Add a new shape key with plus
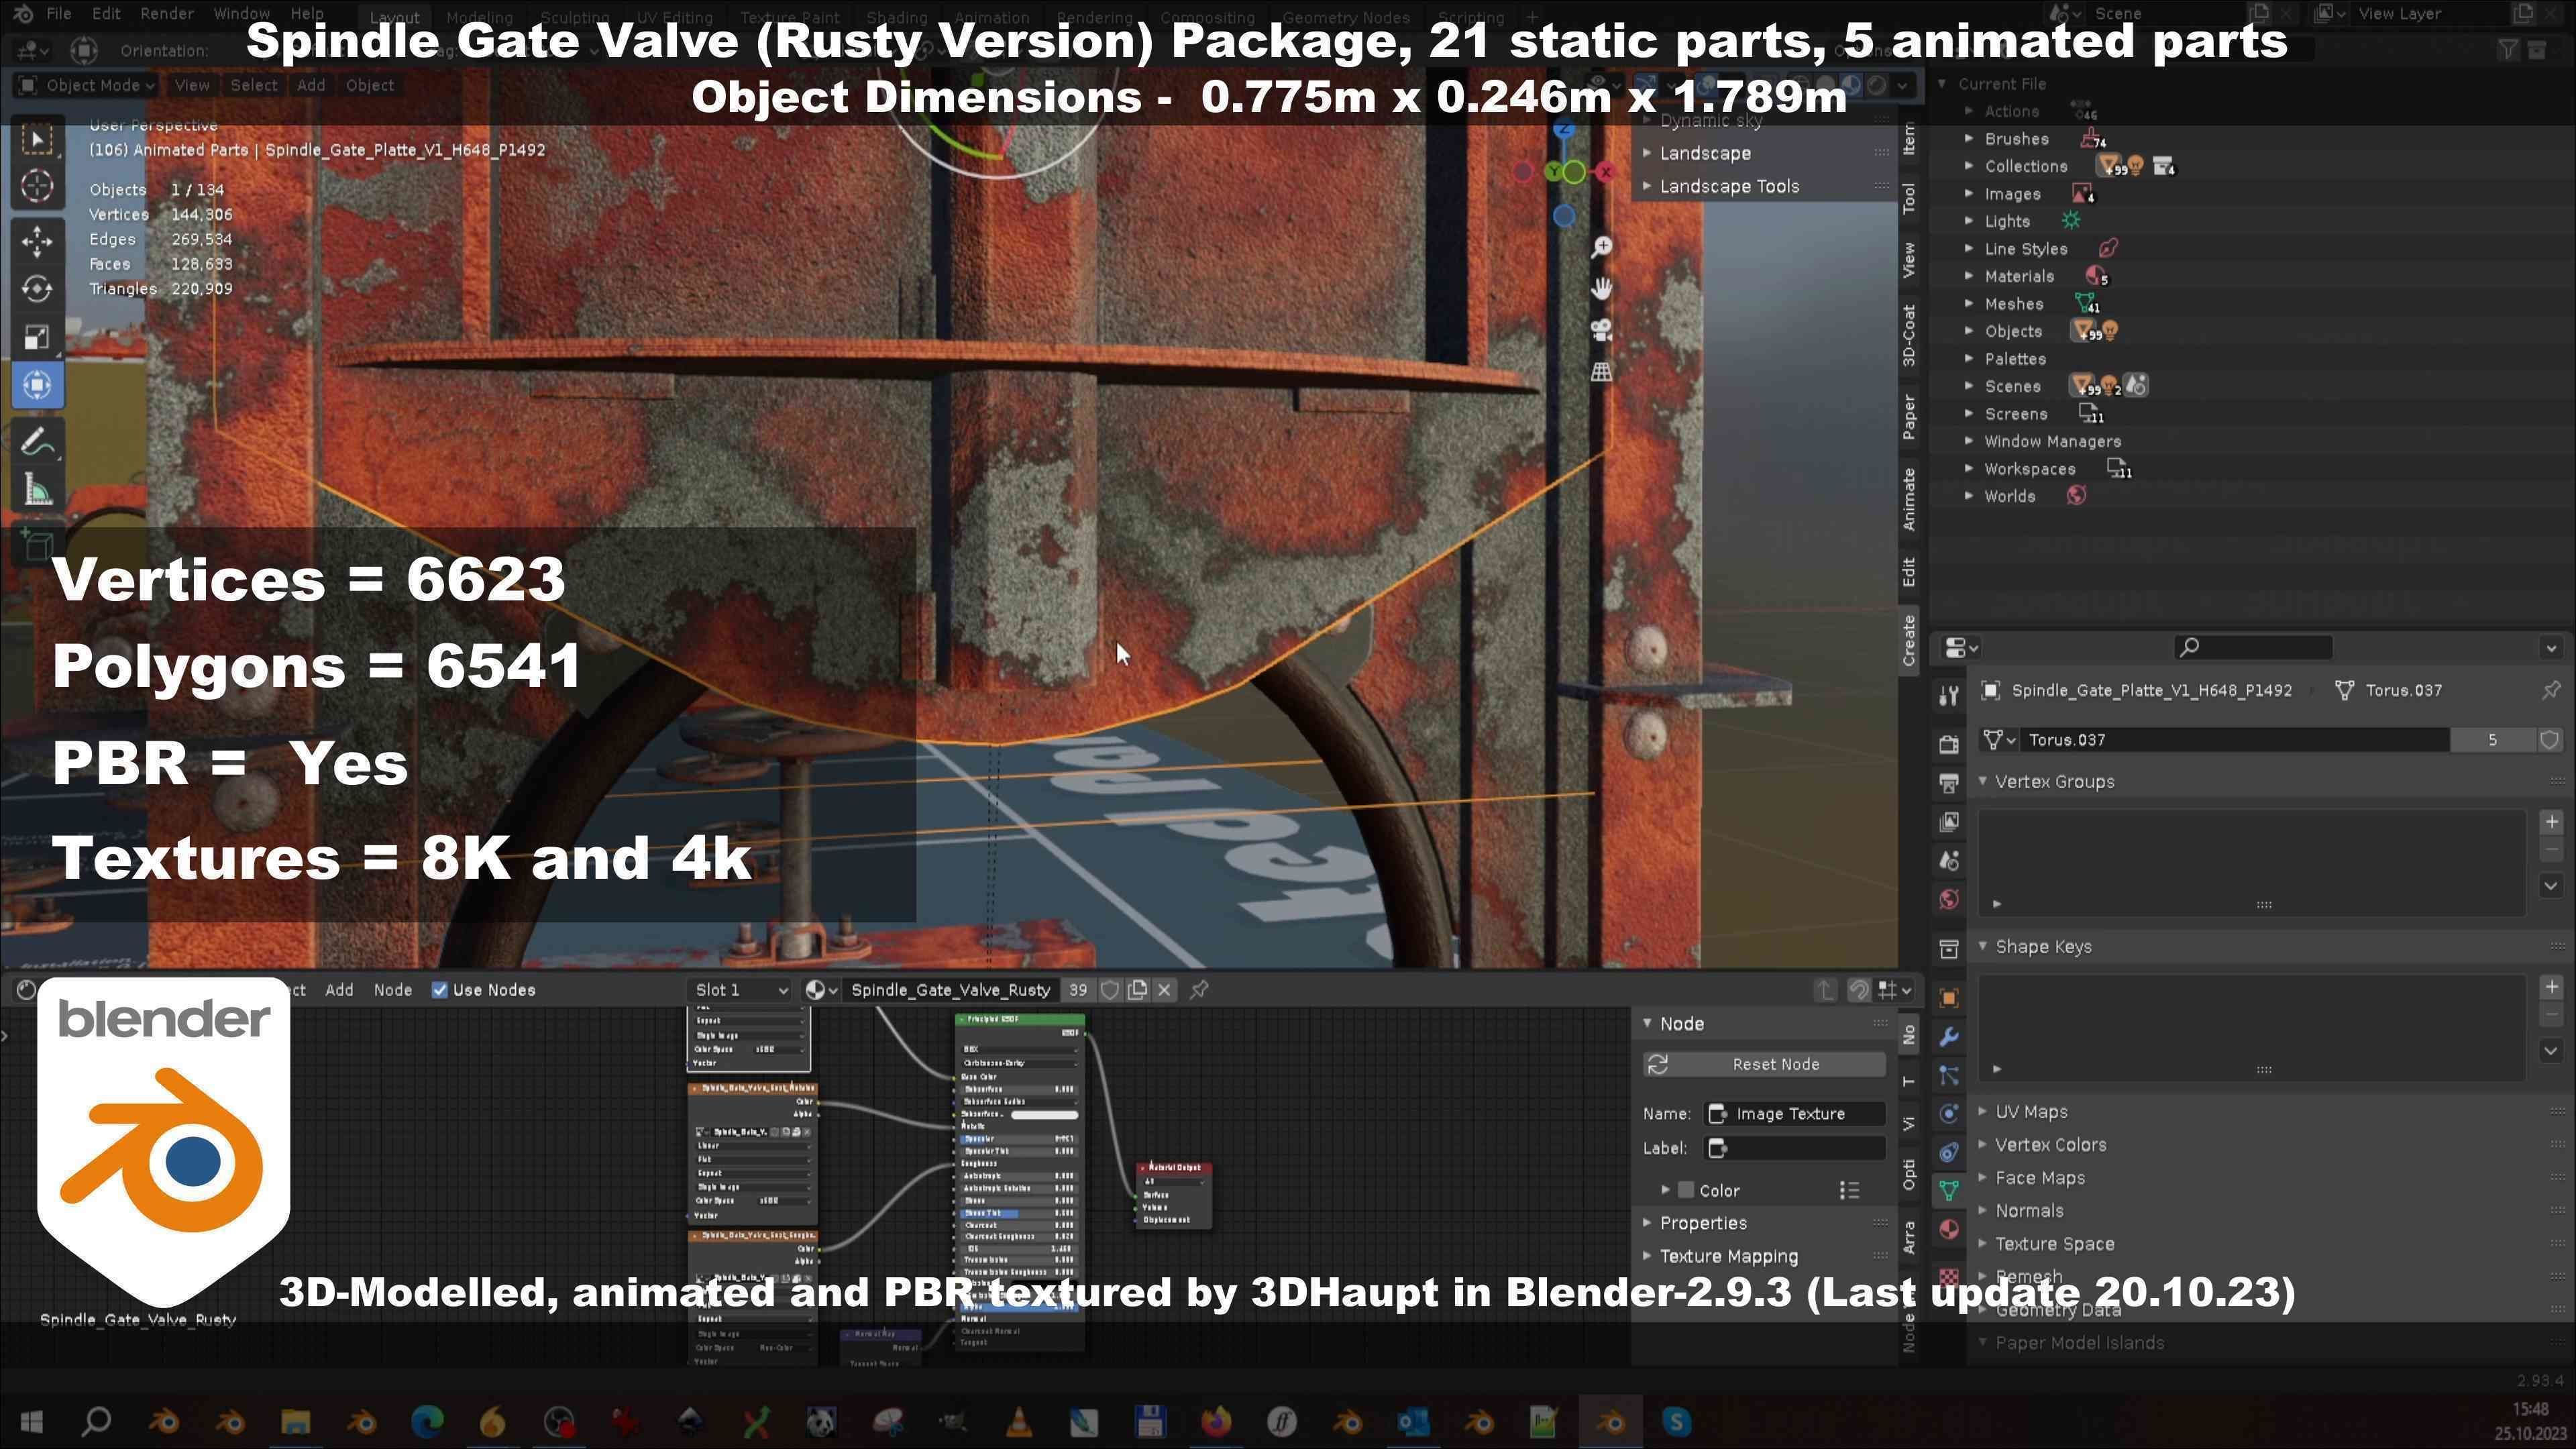2576x1449 pixels. pyautogui.click(x=2550, y=986)
